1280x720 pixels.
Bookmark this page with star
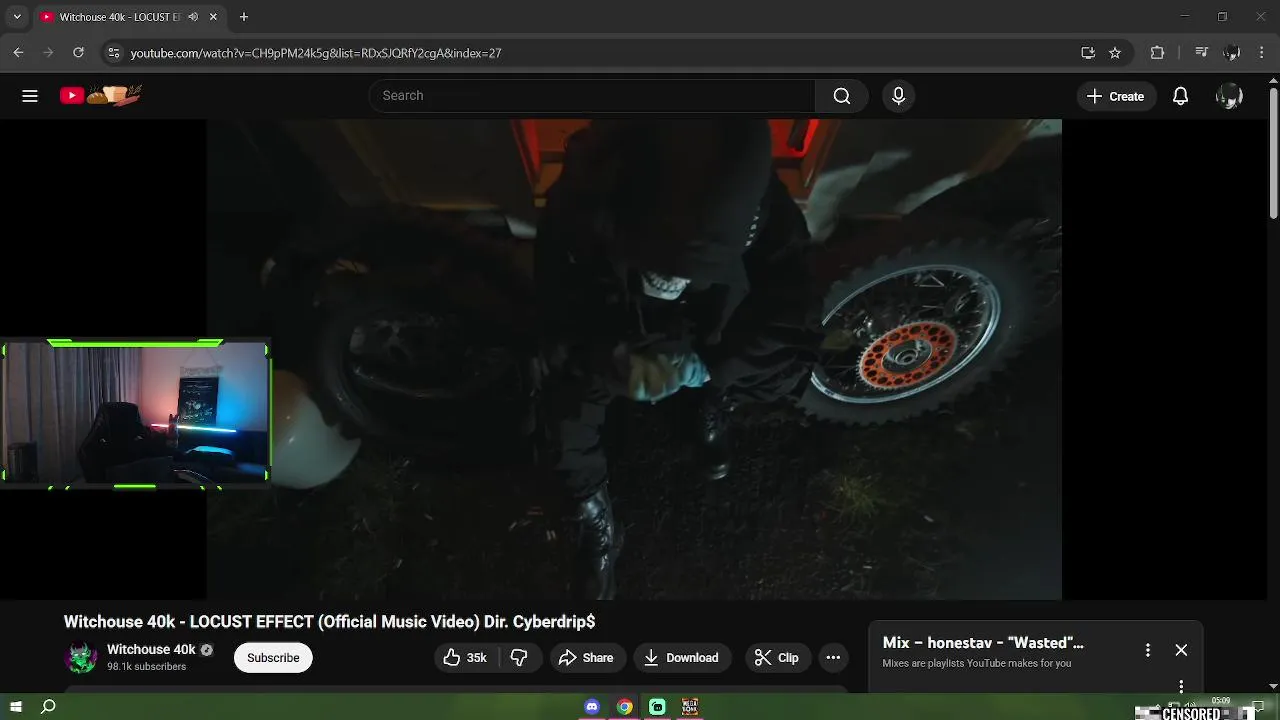[1115, 53]
